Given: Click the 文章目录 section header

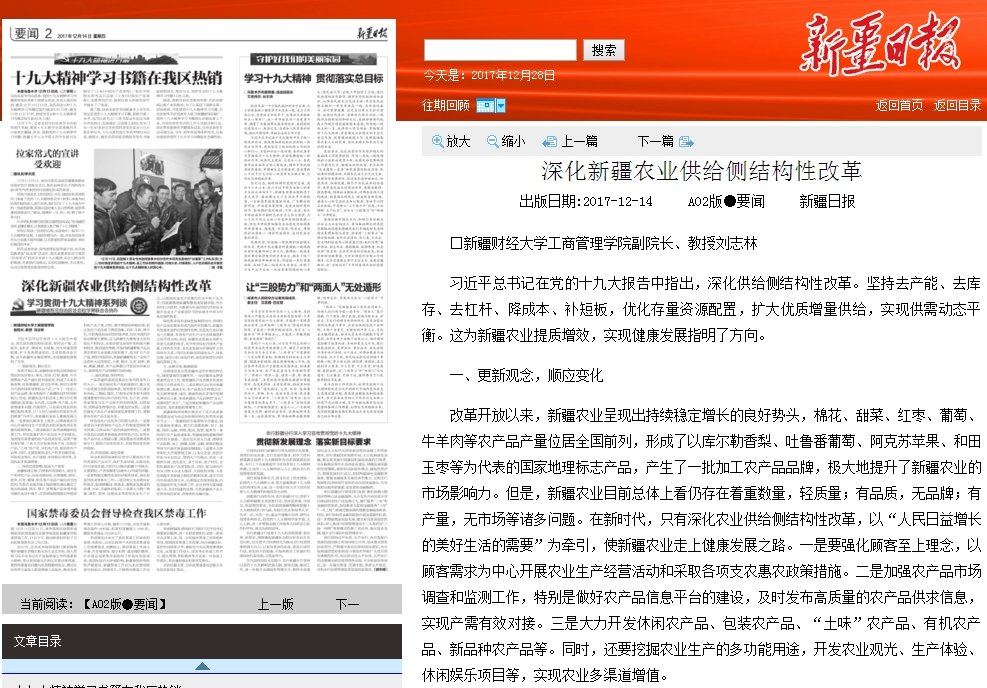Looking at the screenshot, I should point(38,641).
